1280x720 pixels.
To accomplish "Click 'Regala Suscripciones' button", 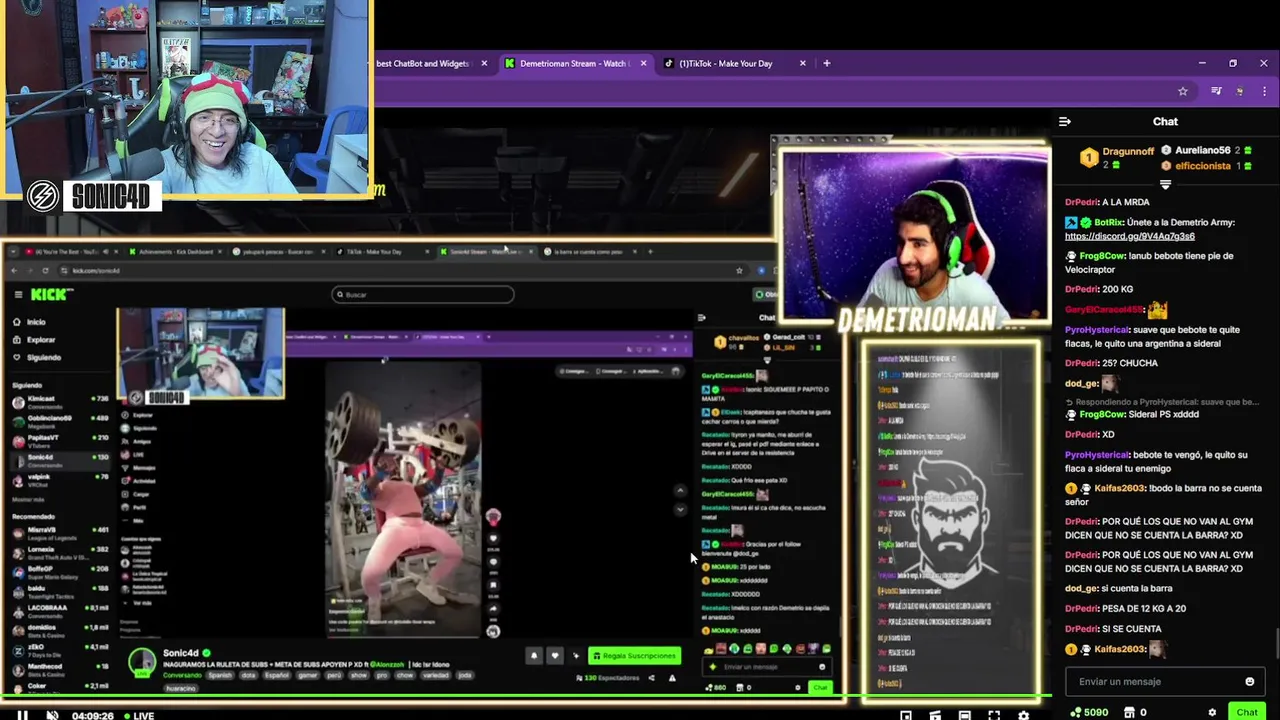I will (635, 656).
